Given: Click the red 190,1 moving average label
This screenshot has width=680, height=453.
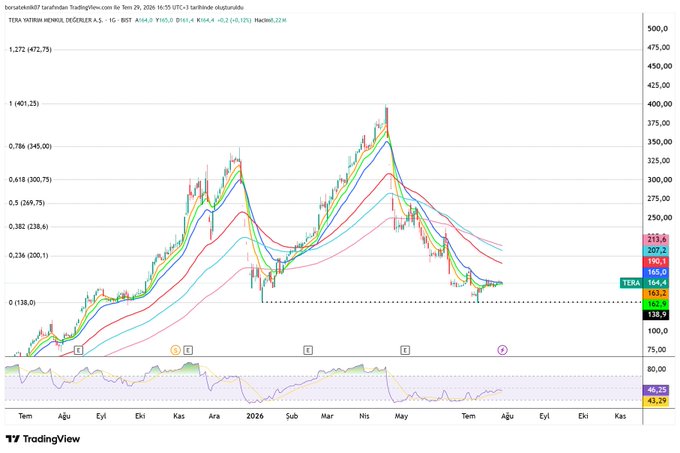Looking at the screenshot, I should [657, 261].
